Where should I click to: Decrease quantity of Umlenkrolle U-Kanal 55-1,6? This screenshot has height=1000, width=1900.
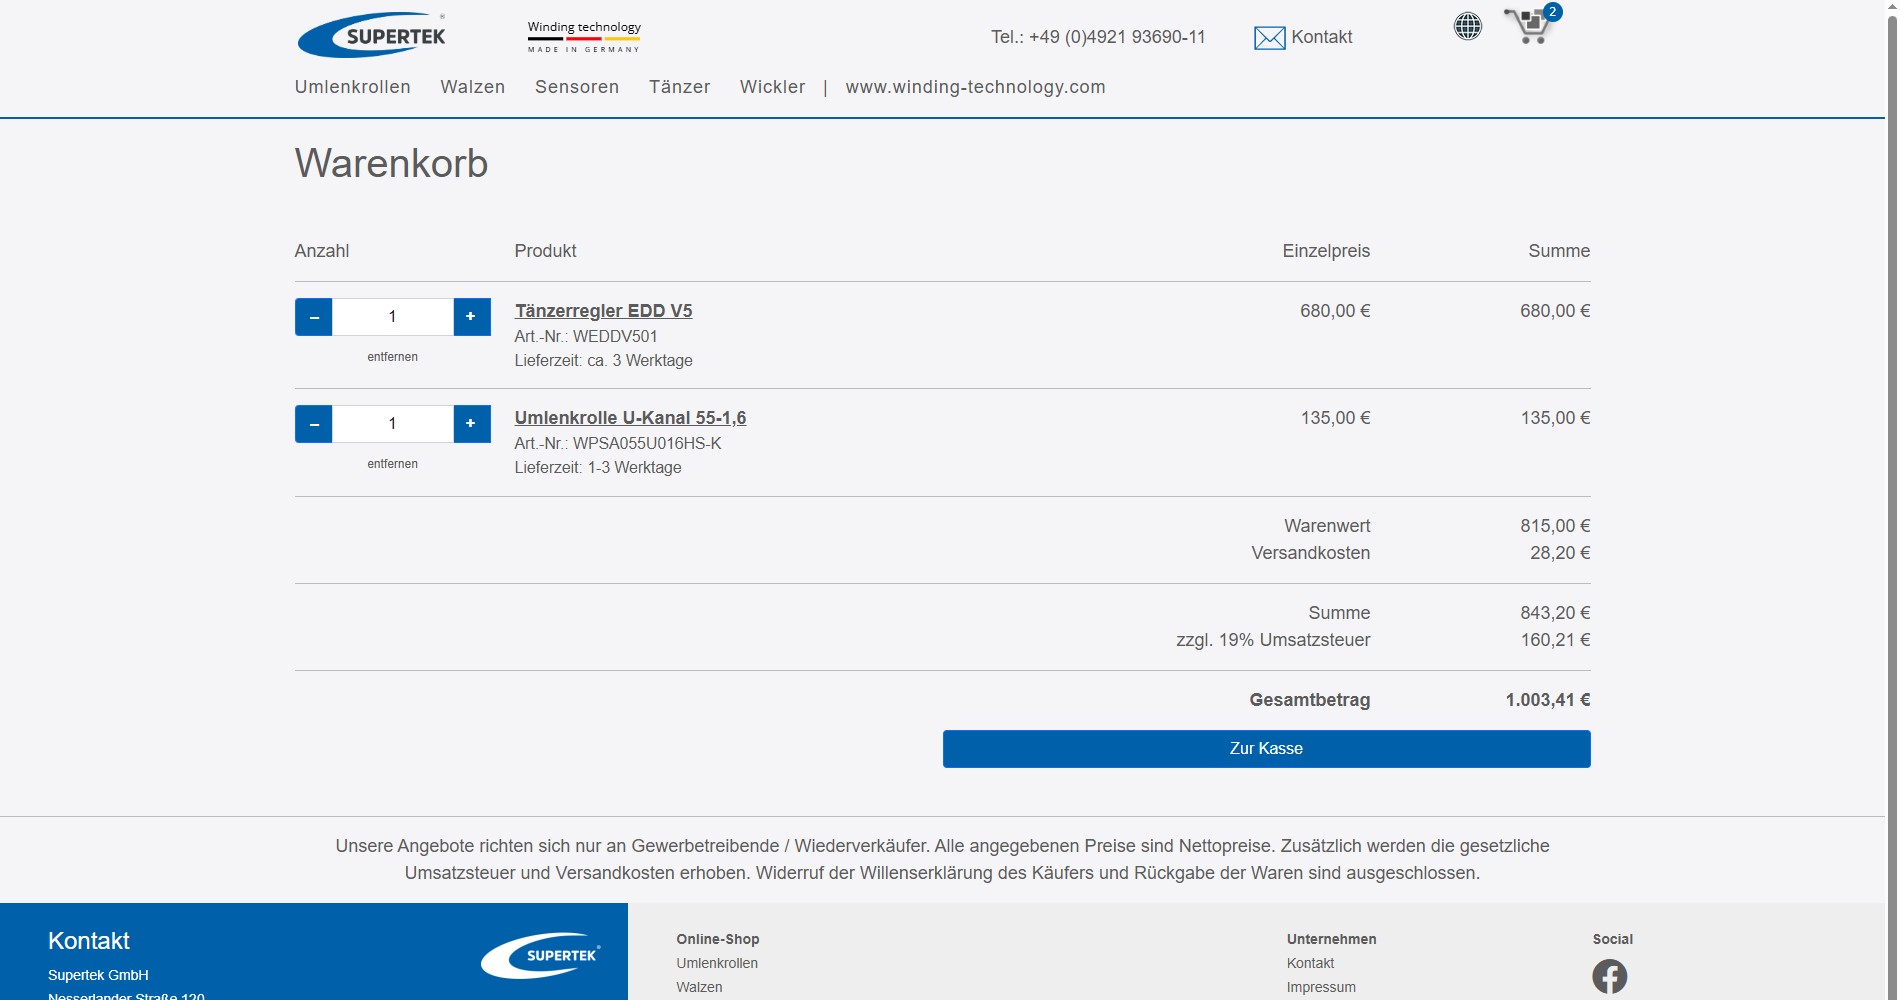coord(313,423)
